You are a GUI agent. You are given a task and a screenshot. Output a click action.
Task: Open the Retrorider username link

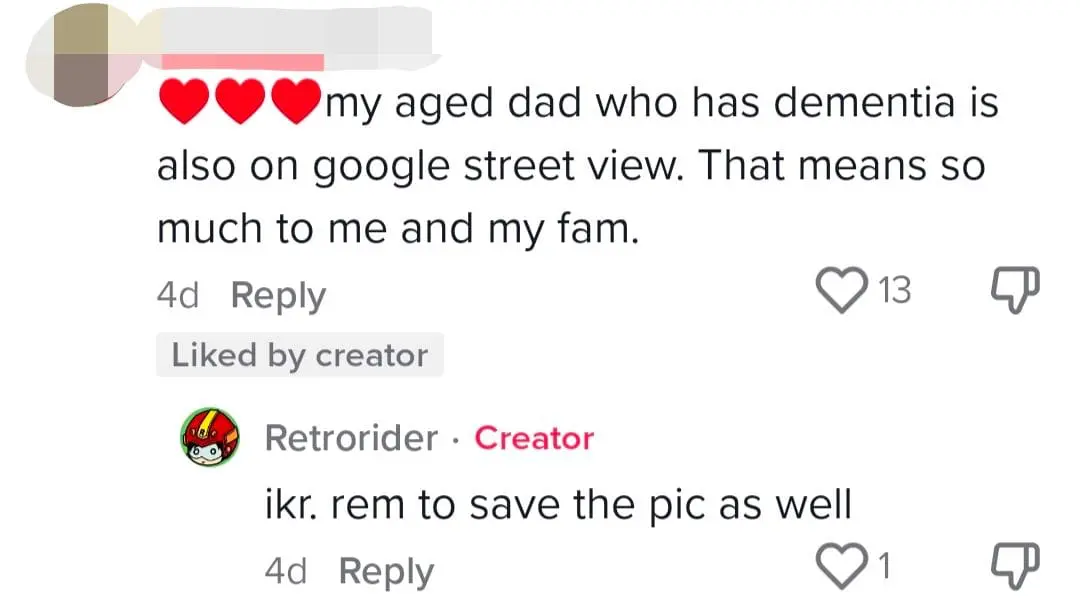[x=351, y=438]
